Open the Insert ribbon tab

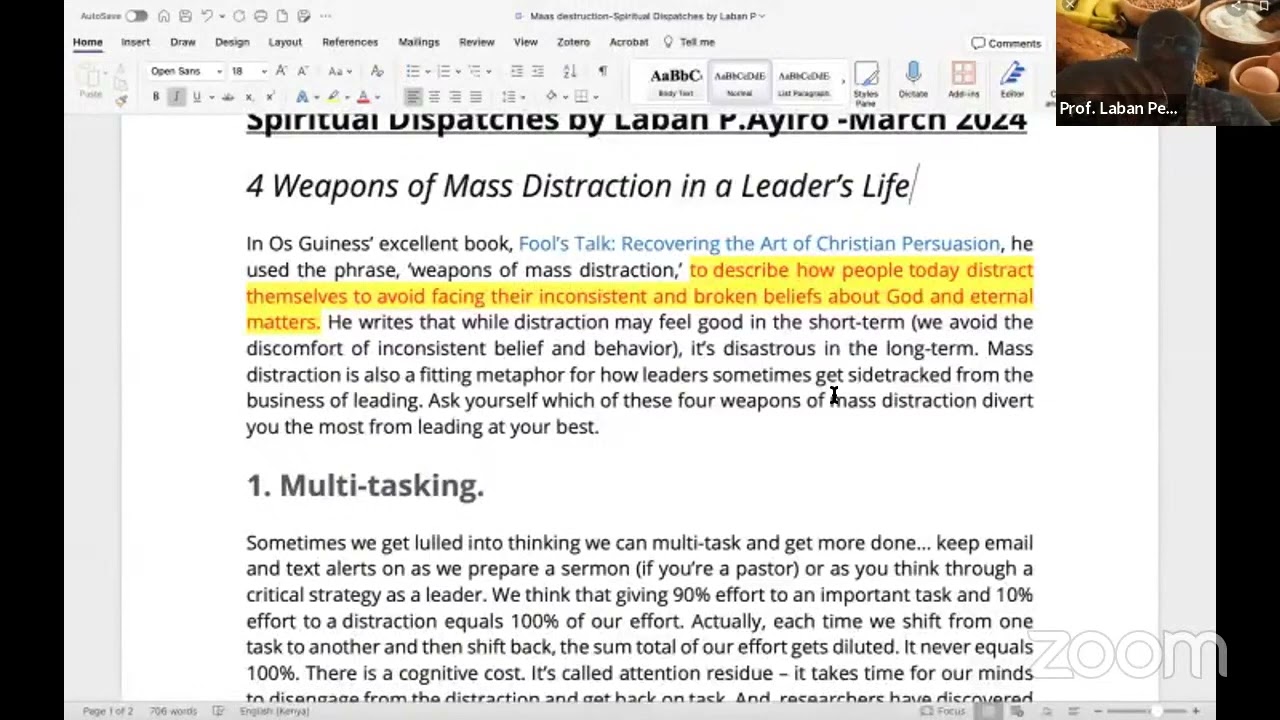[135, 42]
